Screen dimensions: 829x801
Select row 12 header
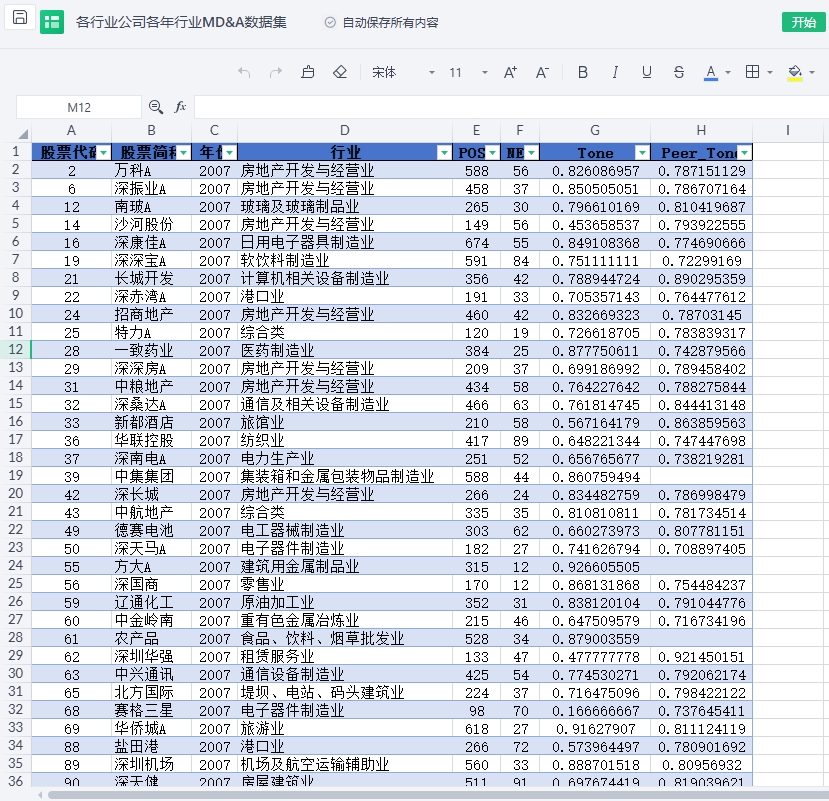(15, 349)
